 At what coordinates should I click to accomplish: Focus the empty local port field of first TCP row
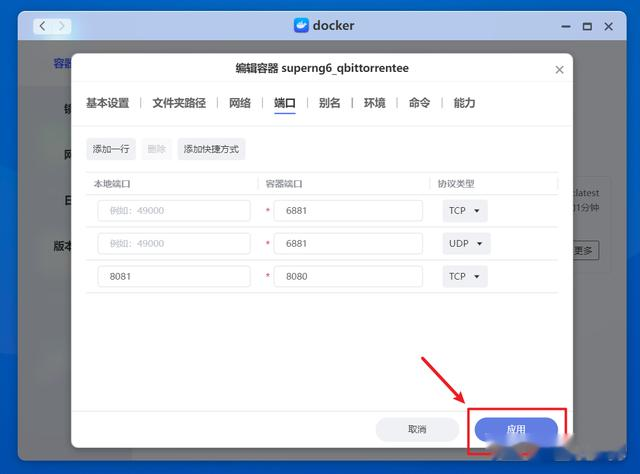(174, 211)
